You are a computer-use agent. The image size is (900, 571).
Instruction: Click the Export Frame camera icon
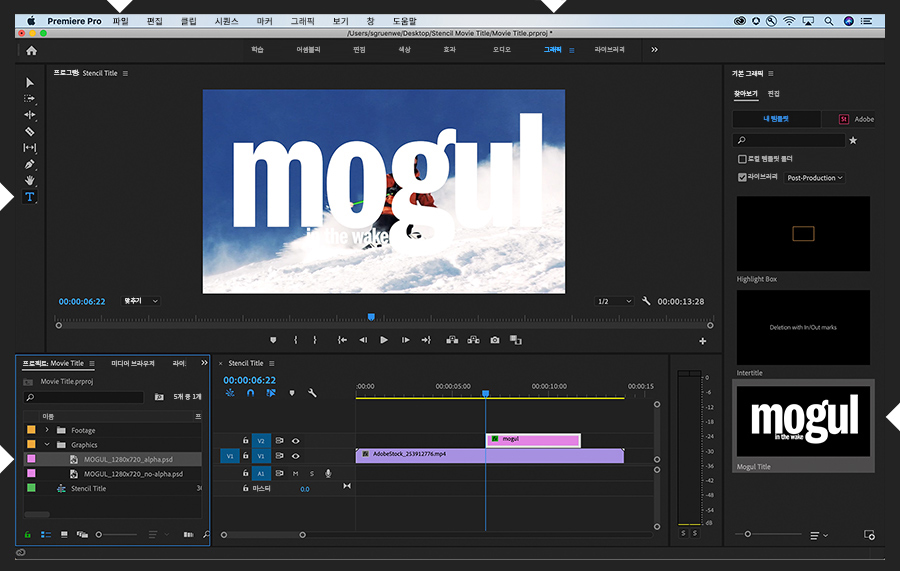tap(494, 340)
